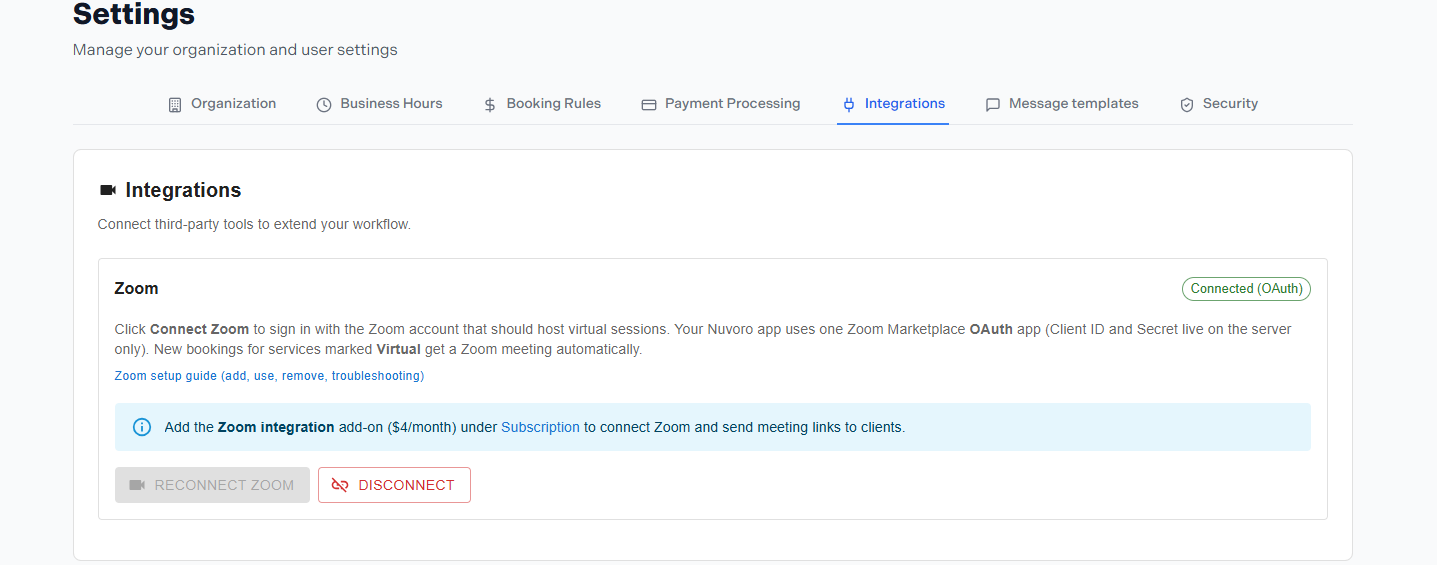Go to Payment Processing tab
1437x565 pixels.
(x=721, y=104)
